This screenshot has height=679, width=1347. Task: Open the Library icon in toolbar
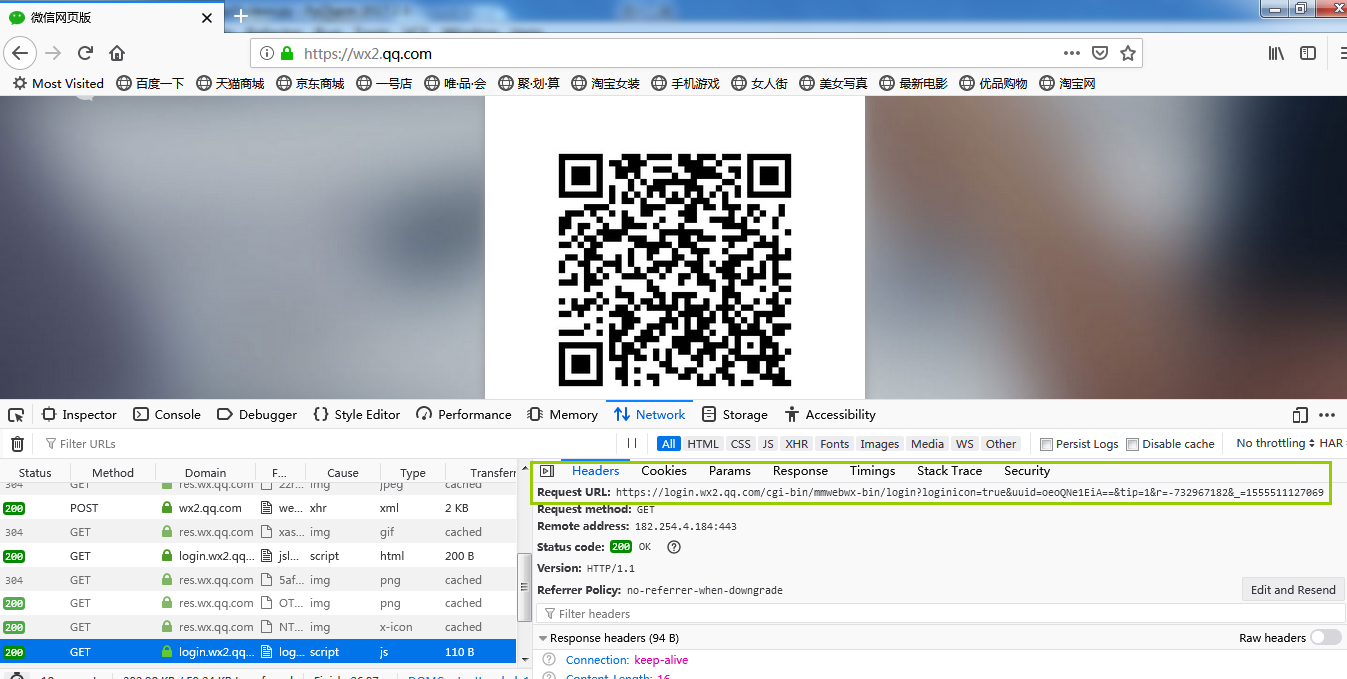click(1277, 53)
